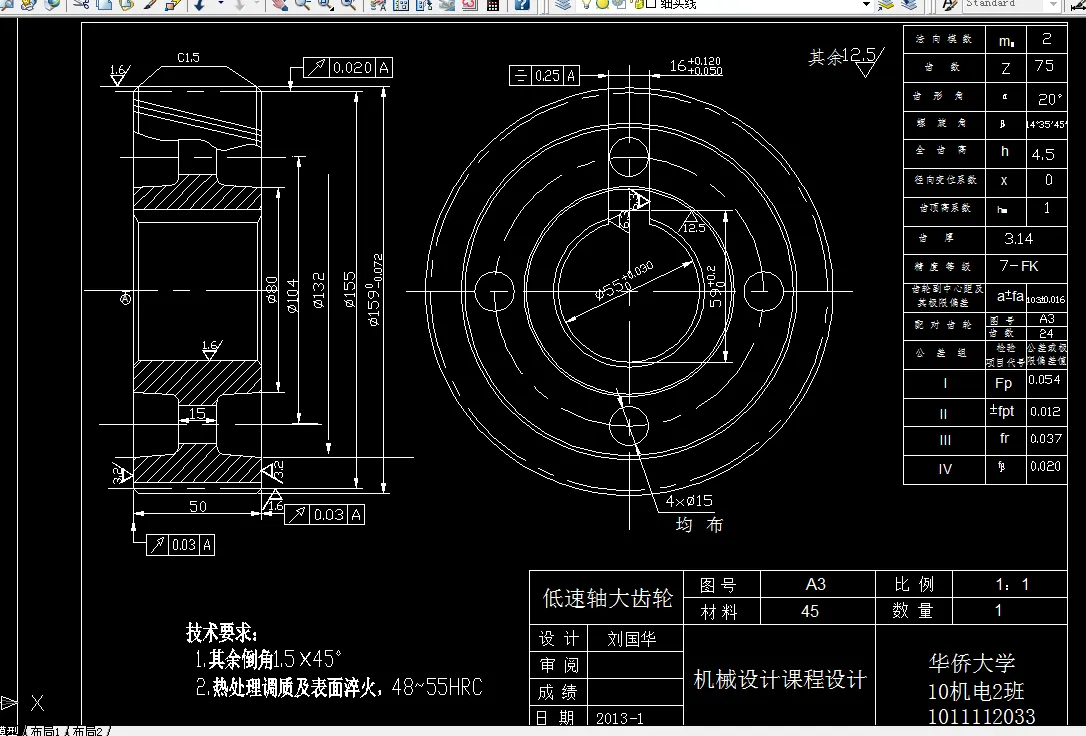Toggle the lightbulb for layer 轴头线
The image size is (1086, 736).
click(x=586, y=7)
